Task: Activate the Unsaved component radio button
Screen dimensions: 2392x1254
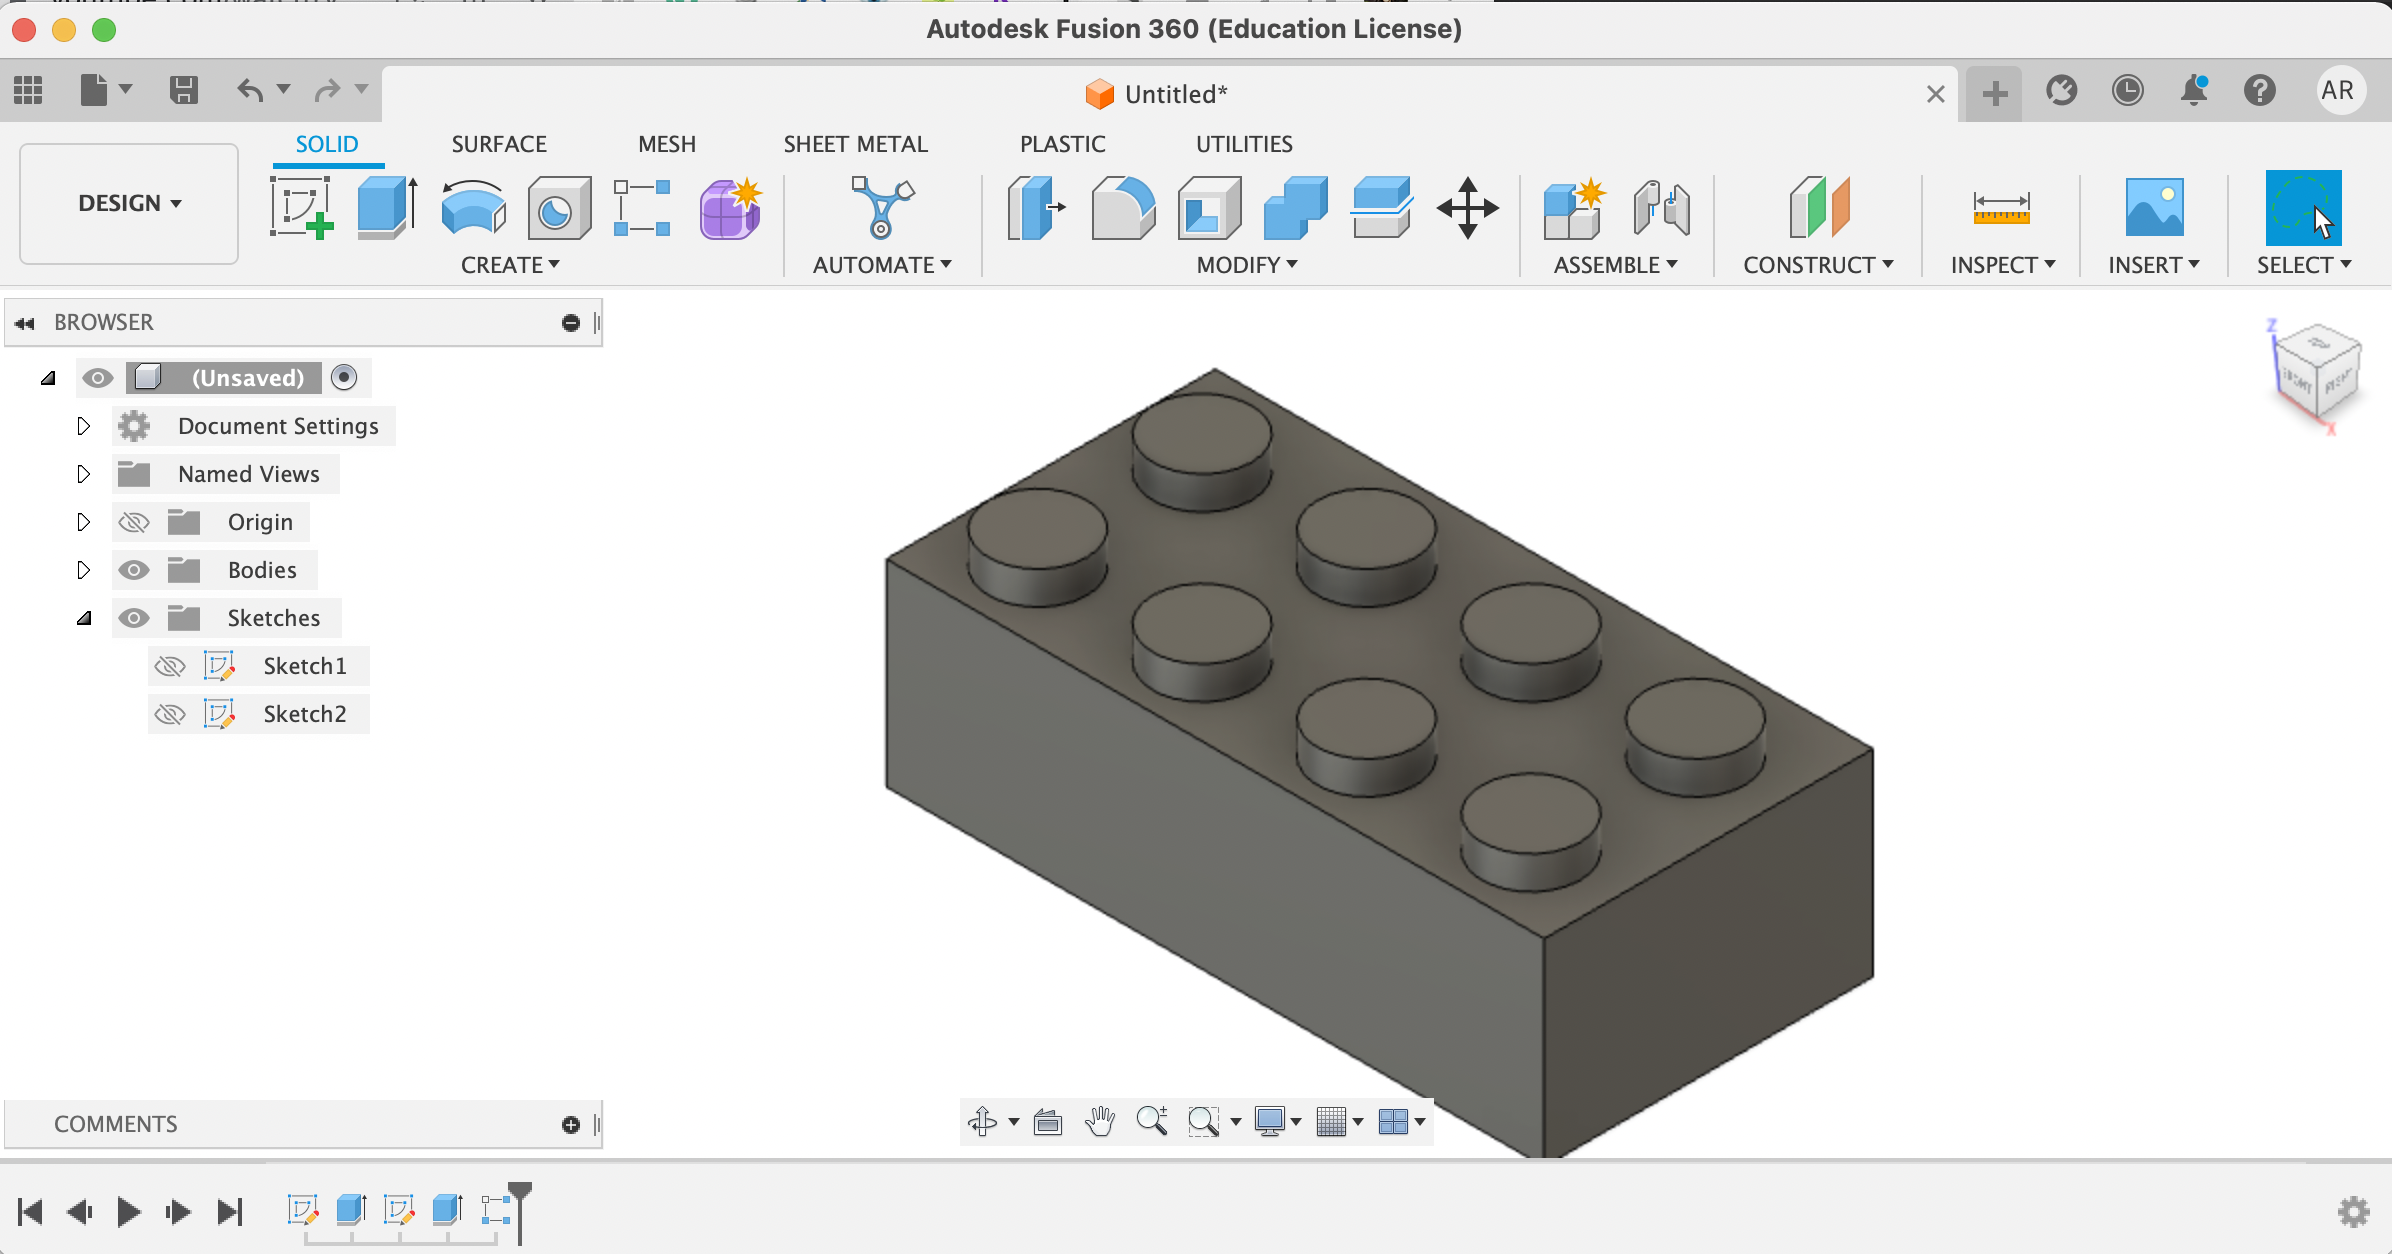Action: tap(344, 377)
